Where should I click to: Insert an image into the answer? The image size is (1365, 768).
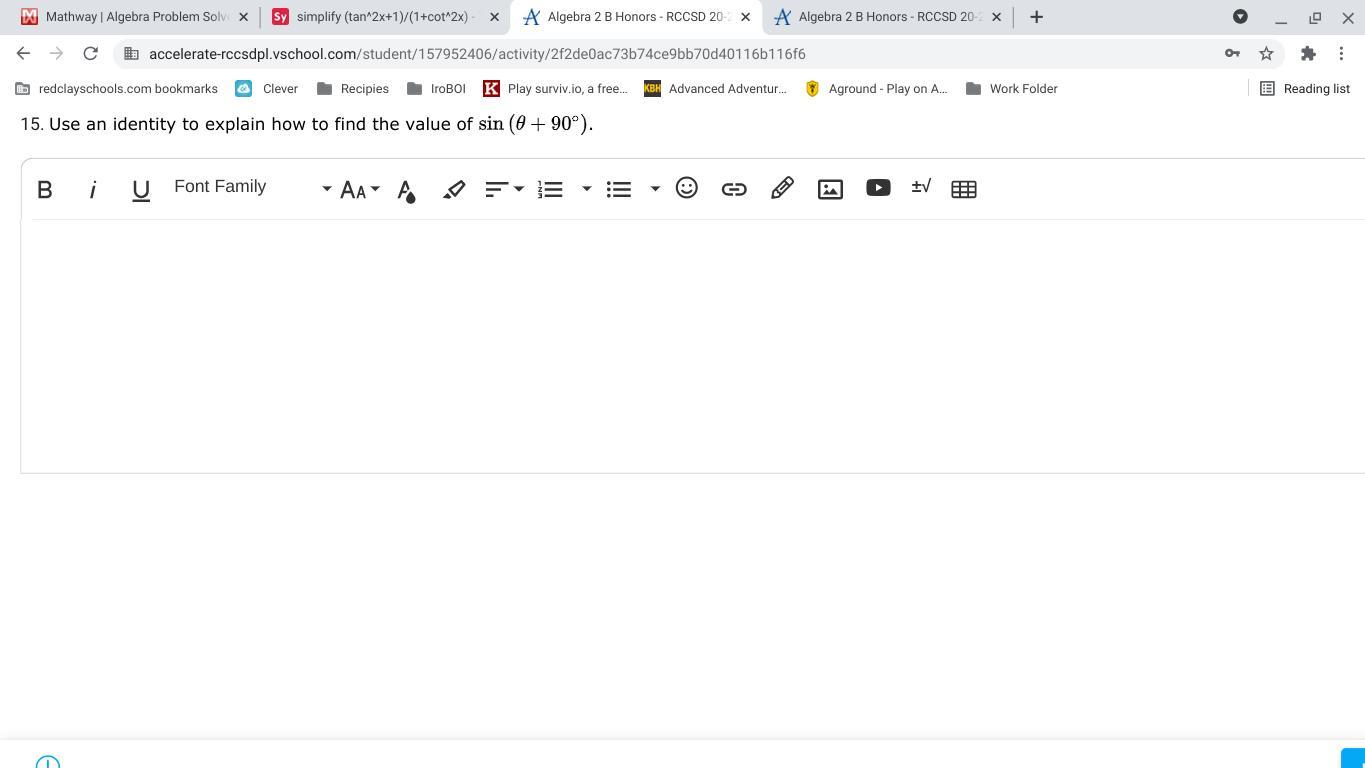click(830, 189)
